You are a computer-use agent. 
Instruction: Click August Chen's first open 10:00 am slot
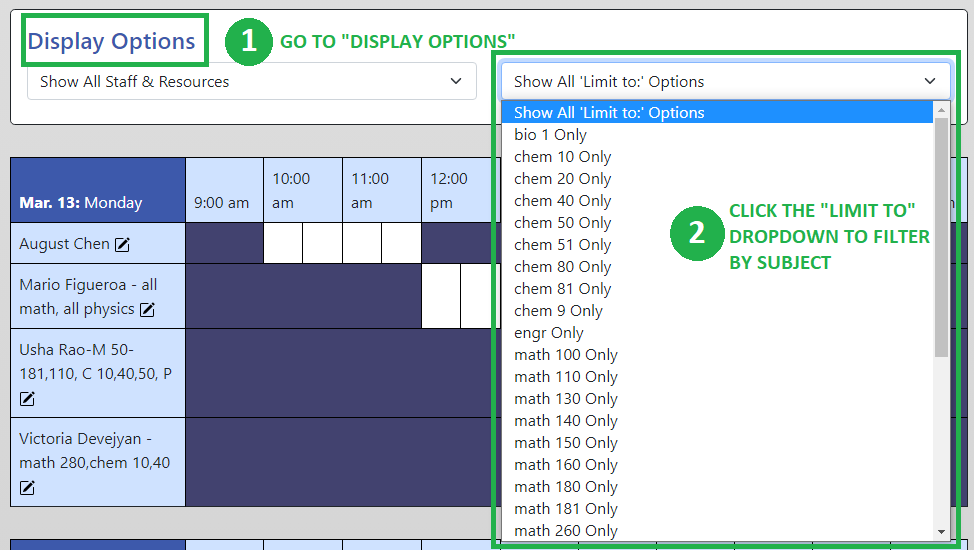click(x=283, y=243)
